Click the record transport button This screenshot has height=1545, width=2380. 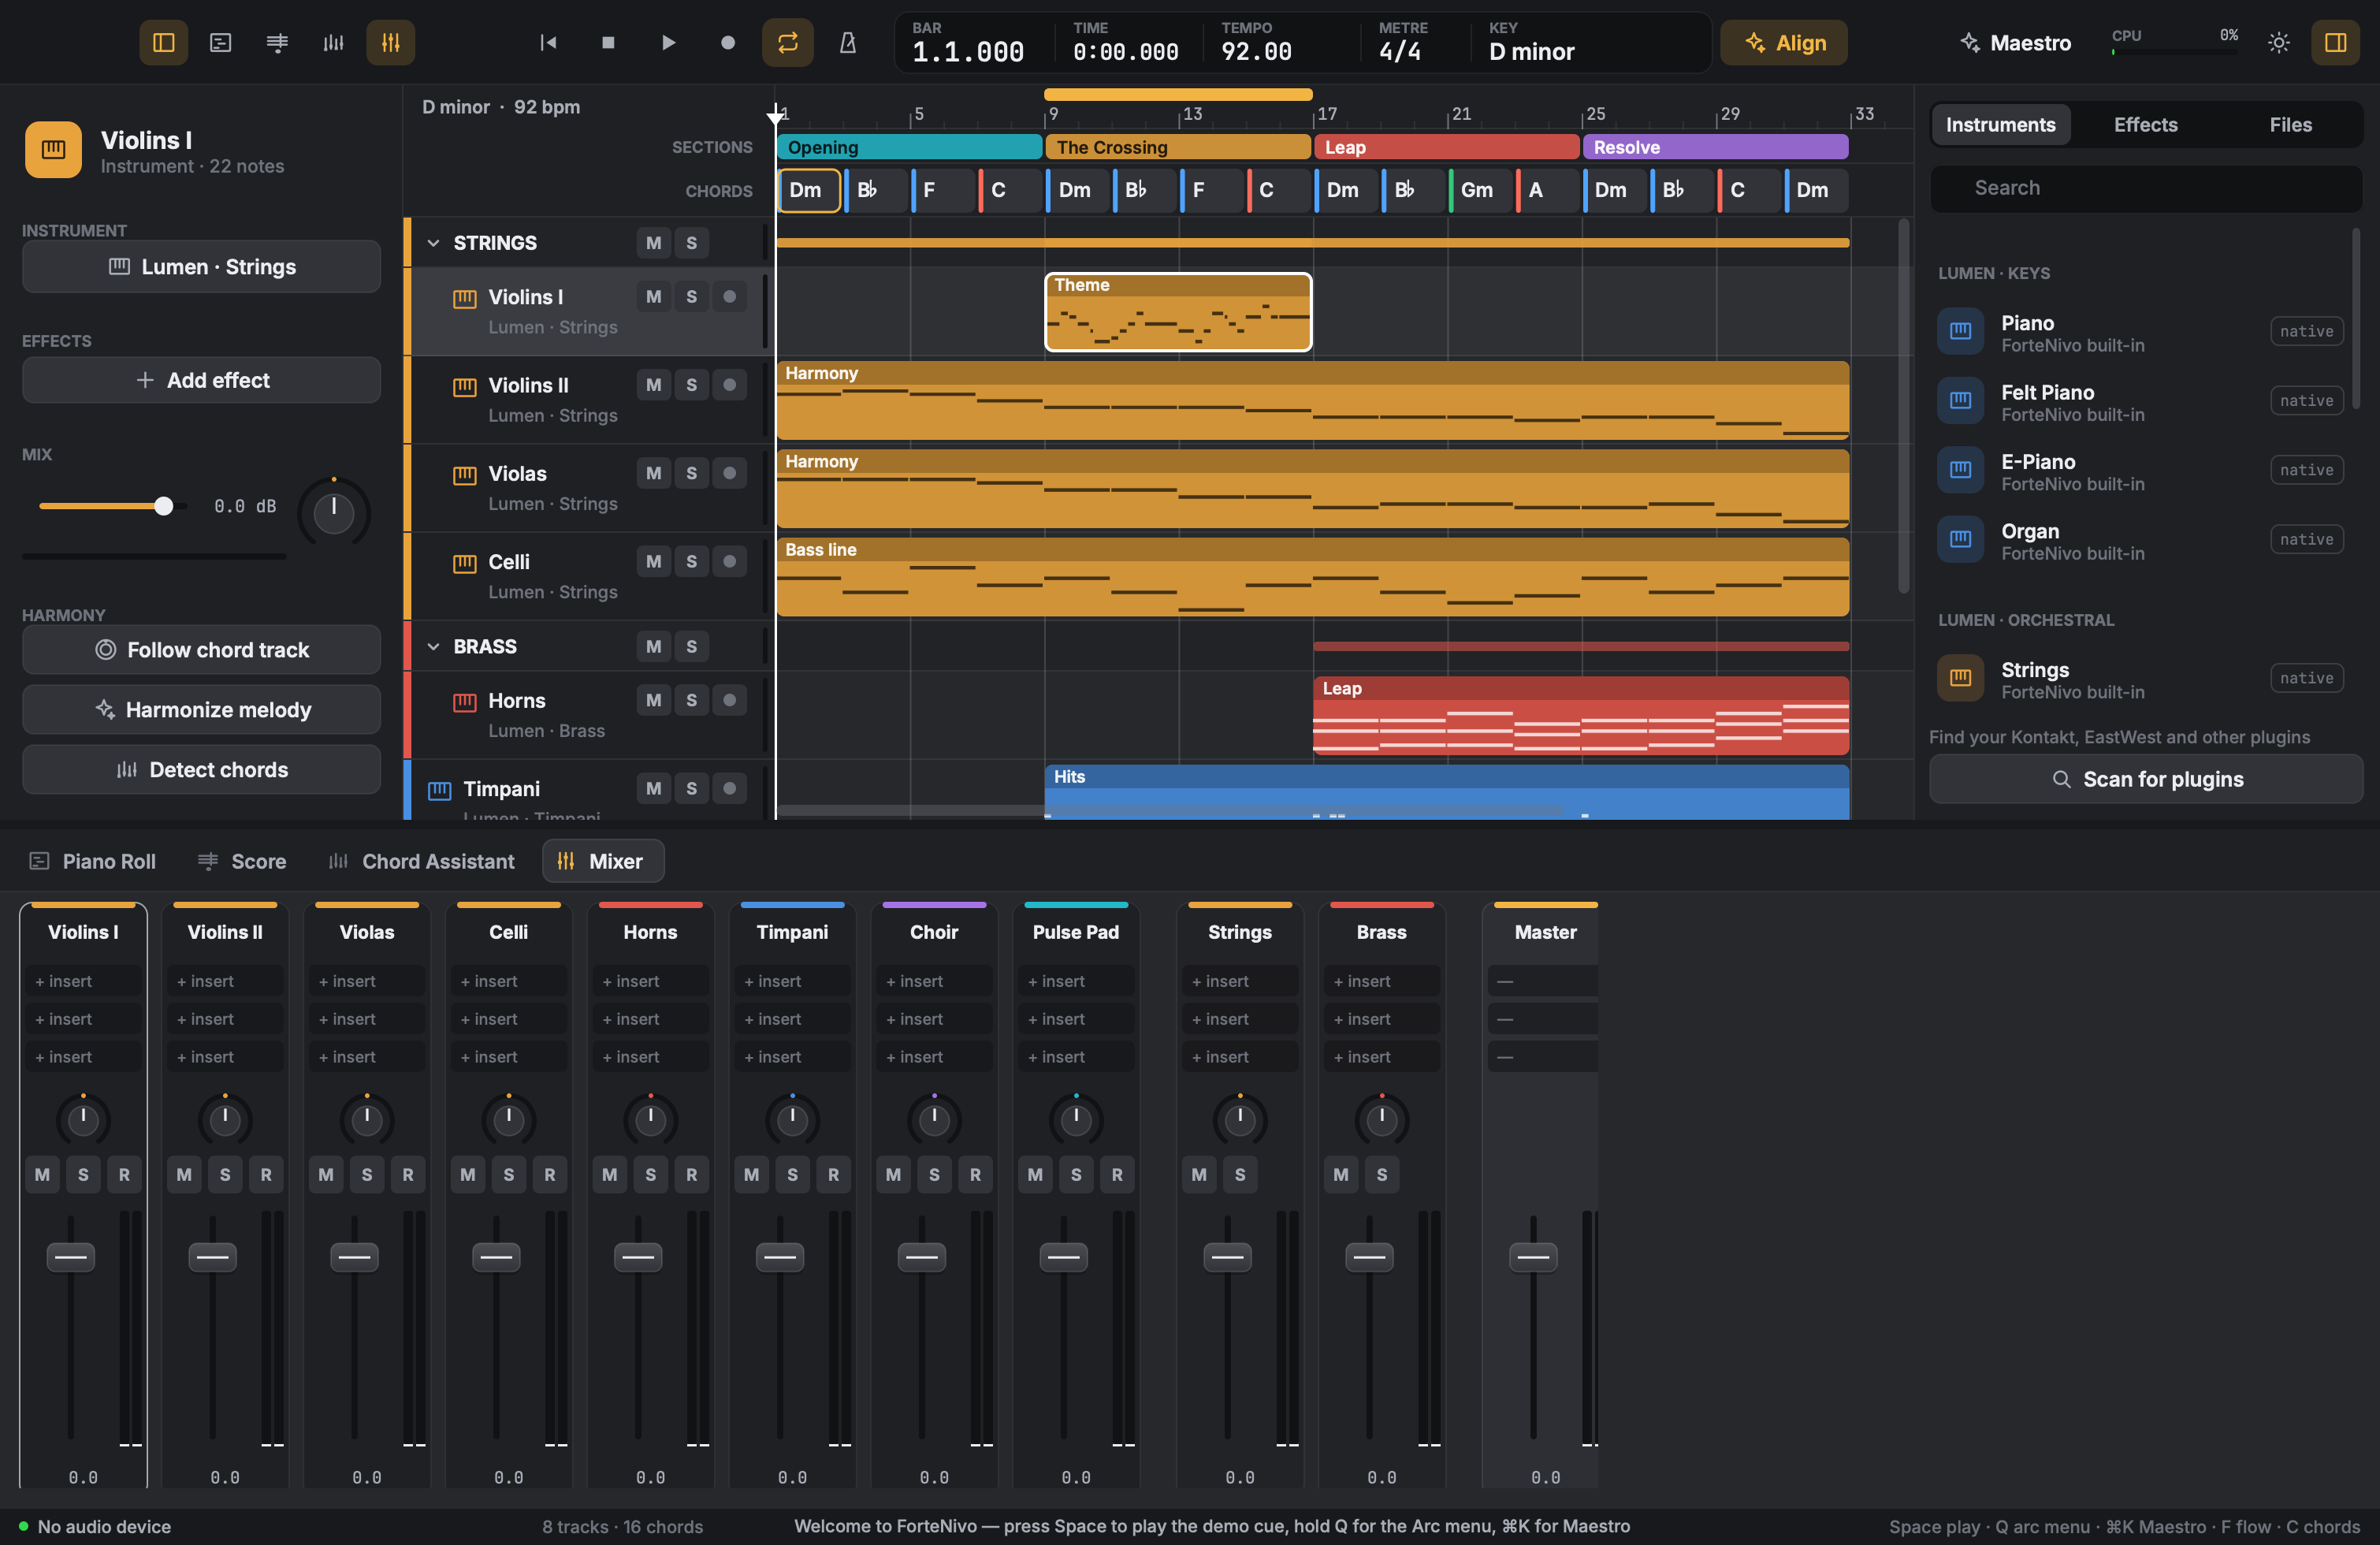click(728, 42)
